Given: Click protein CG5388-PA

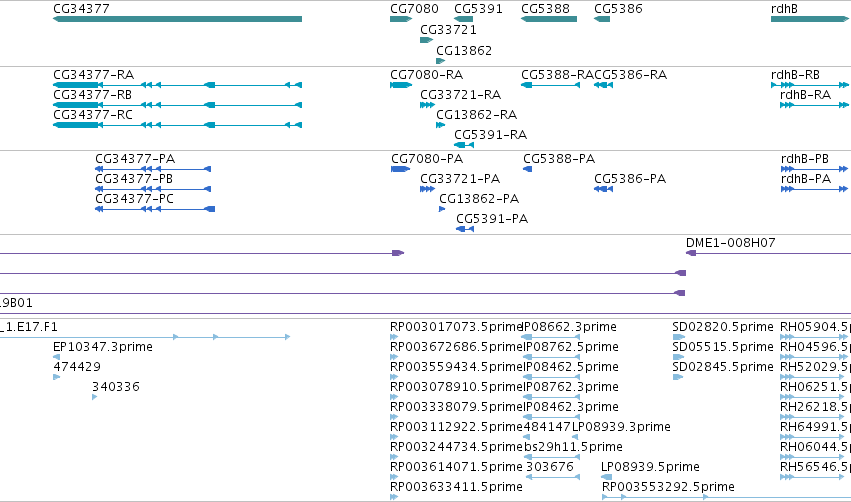Looking at the screenshot, I should click(x=528, y=169).
